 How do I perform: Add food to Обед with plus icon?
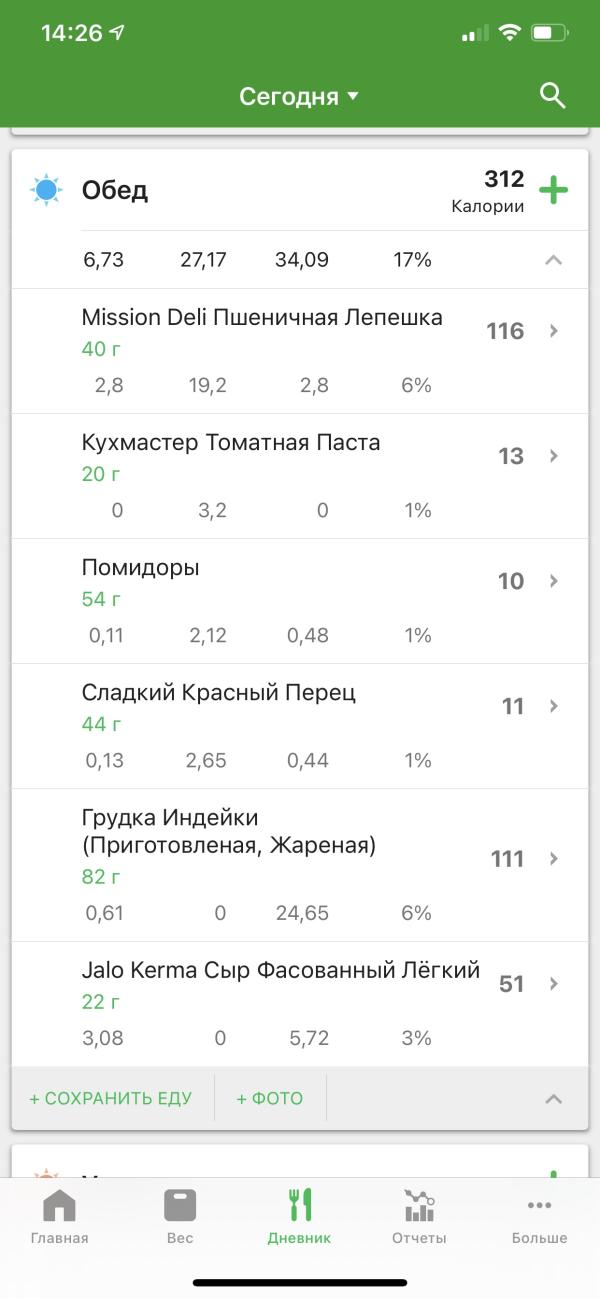(553, 190)
